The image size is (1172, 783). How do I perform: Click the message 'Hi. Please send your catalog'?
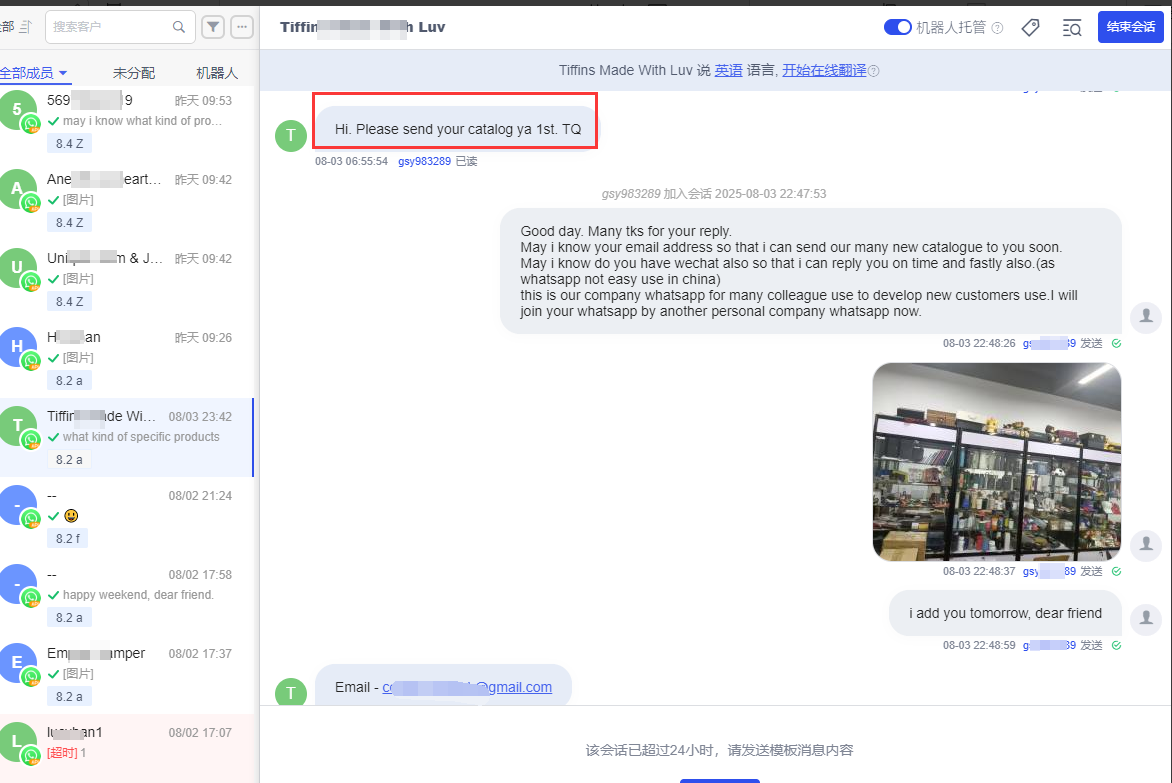457,129
